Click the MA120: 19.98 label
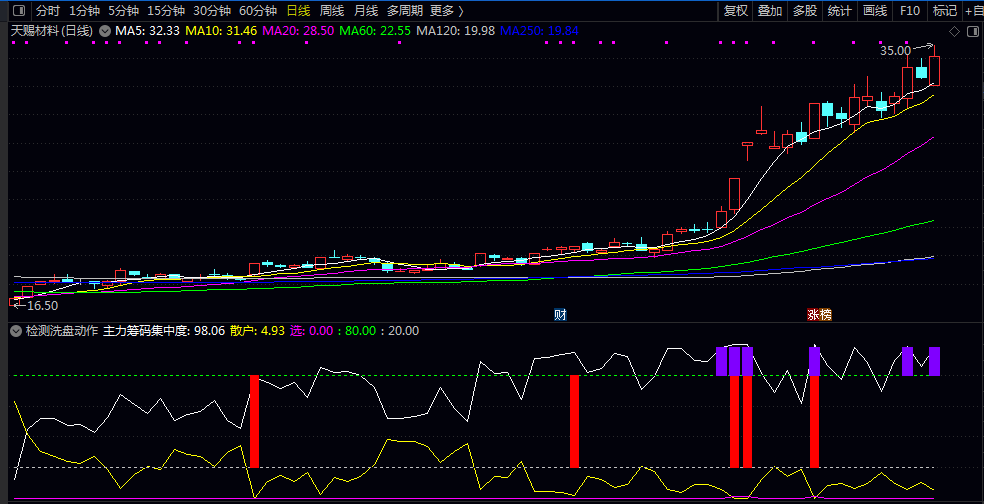The height and width of the screenshot is (504, 984). tap(456, 31)
